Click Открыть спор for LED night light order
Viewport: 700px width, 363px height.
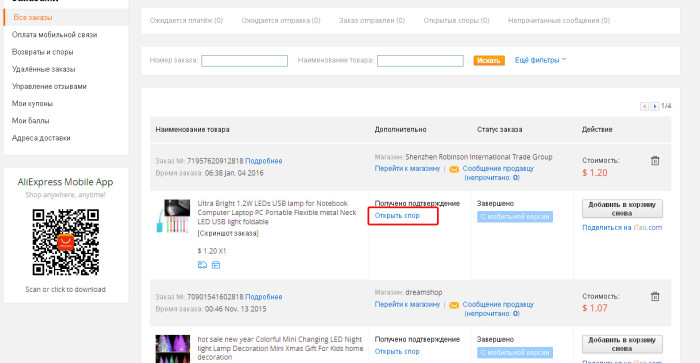(x=397, y=352)
